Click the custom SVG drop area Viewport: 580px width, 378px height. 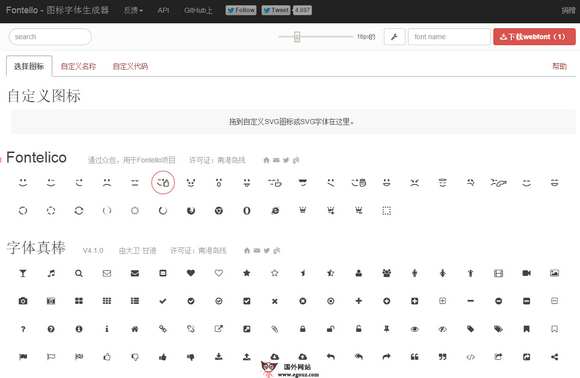coord(293,121)
